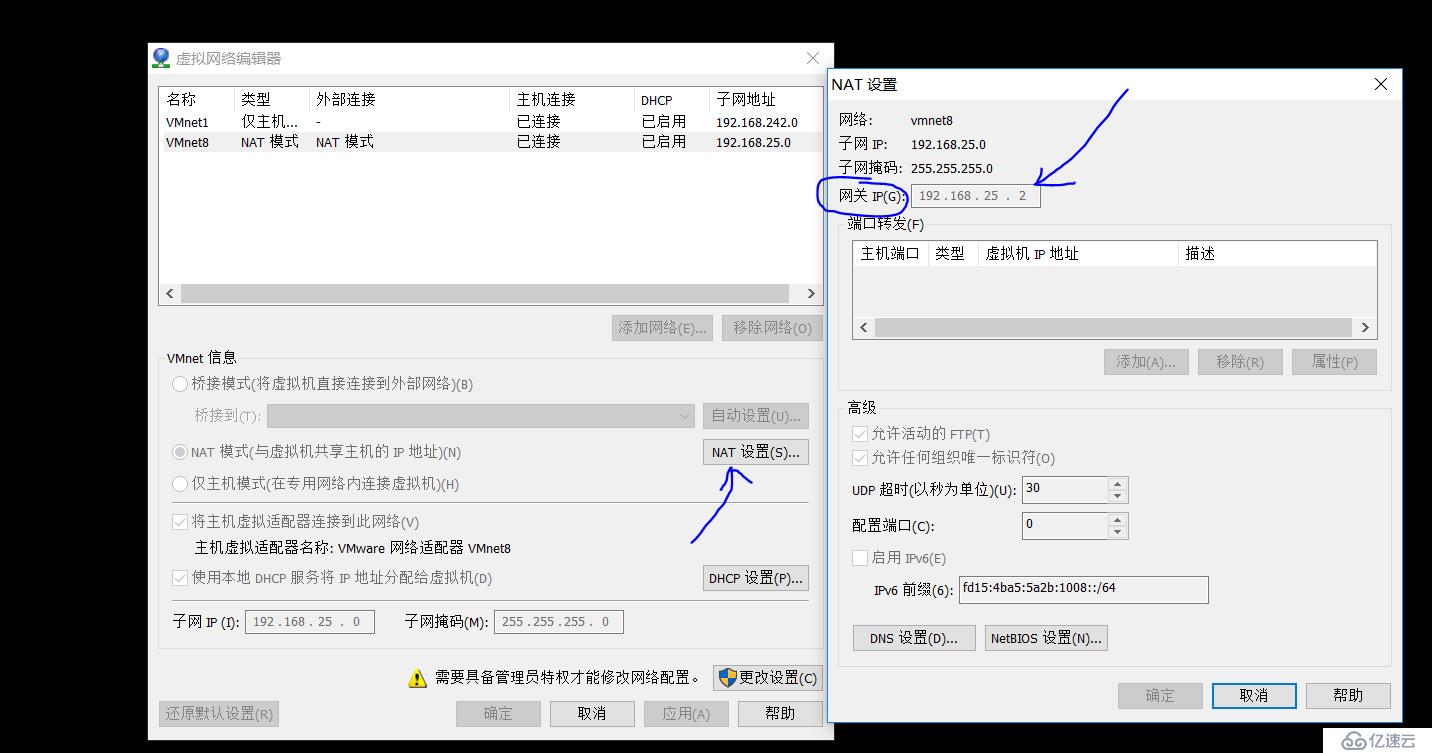The image size is (1432, 753).
Task: Click 帮助 in the NAT 设置 dialog
Action: 1348,695
